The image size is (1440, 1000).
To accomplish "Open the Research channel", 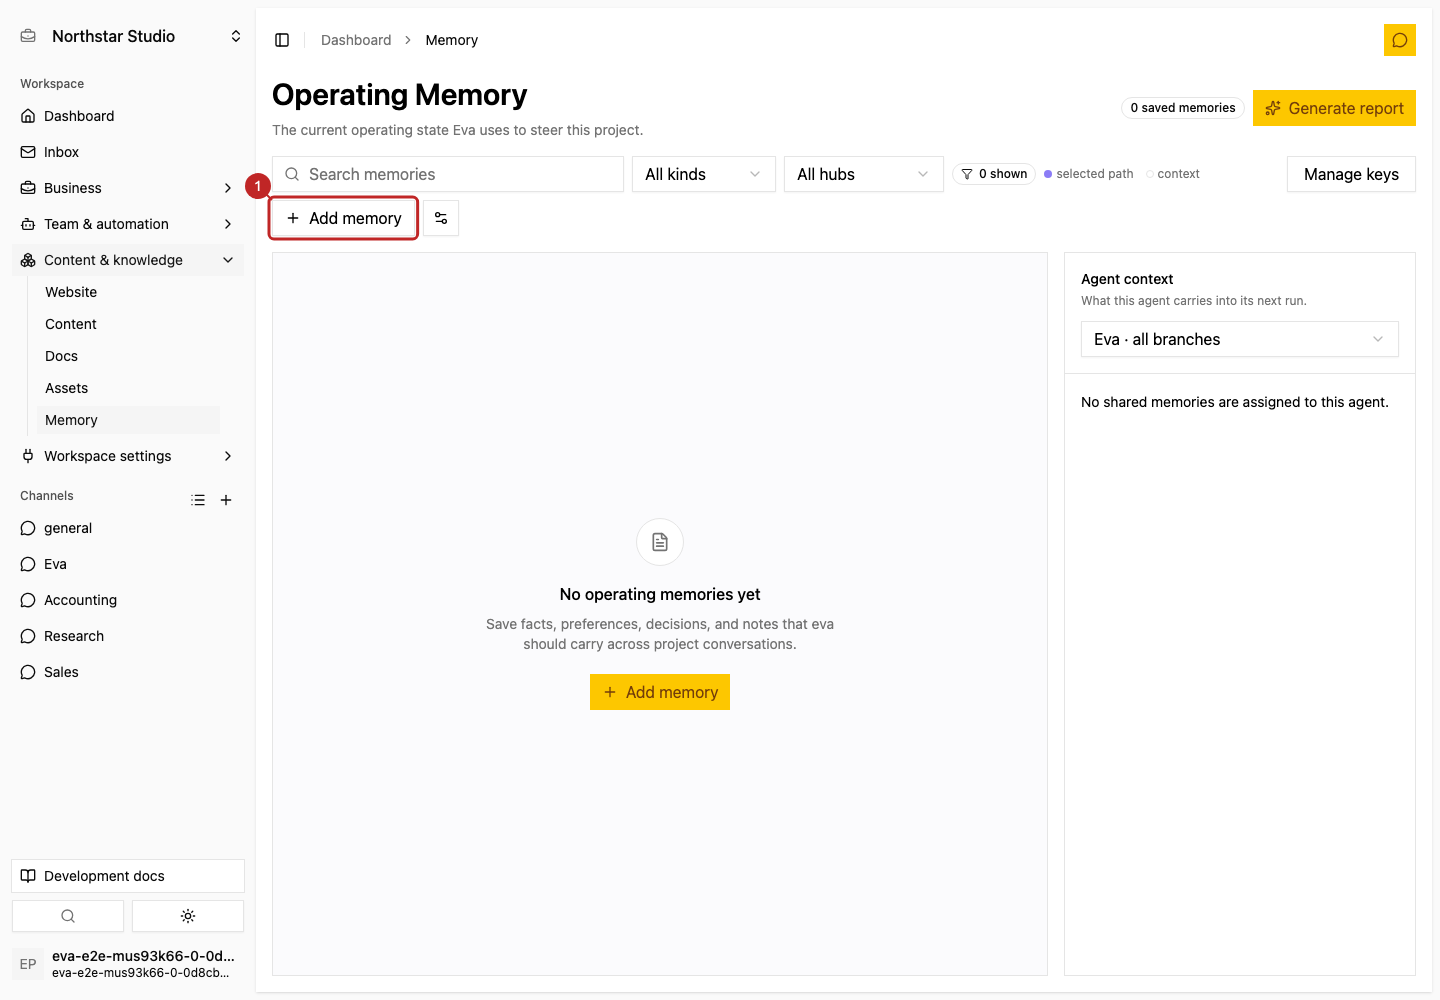I will pyautogui.click(x=128, y=636).
